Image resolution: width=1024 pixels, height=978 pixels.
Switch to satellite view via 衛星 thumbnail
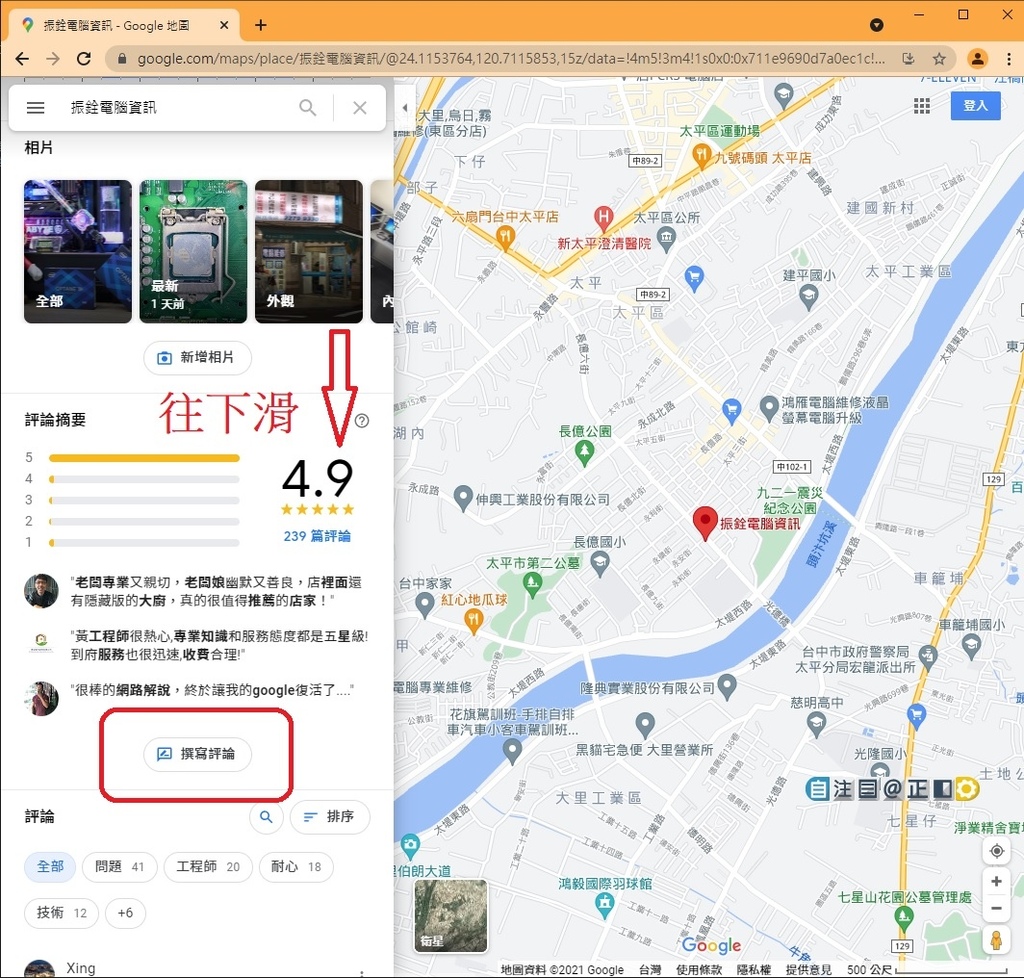click(451, 915)
